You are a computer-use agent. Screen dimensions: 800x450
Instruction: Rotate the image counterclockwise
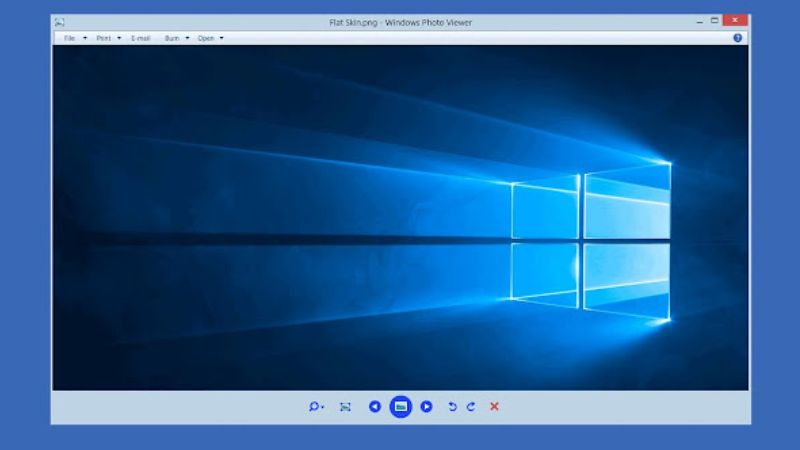pos(452,406)
